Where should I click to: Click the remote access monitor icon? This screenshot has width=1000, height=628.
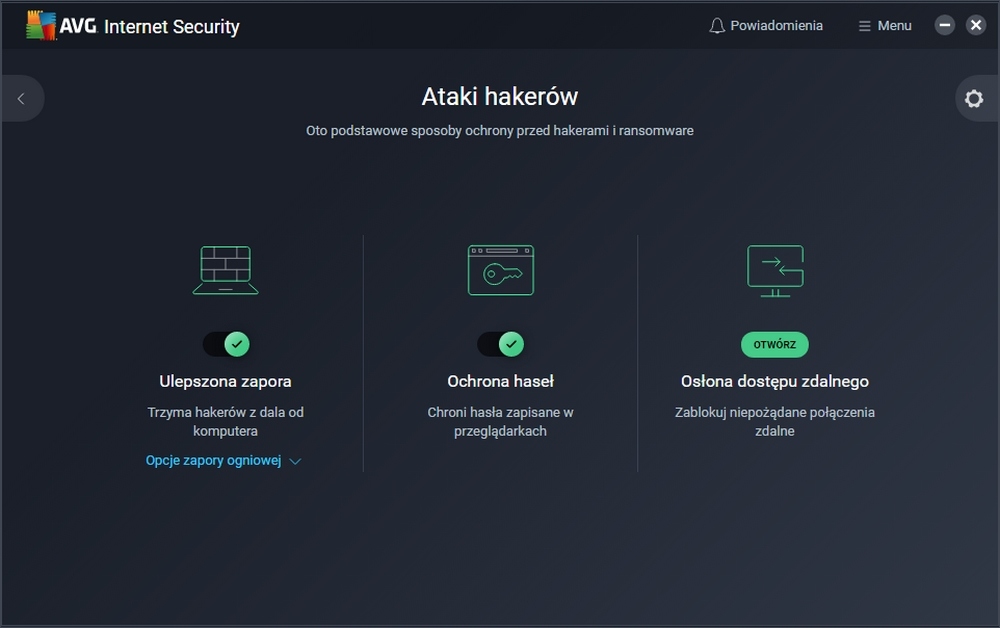point(775,270)
